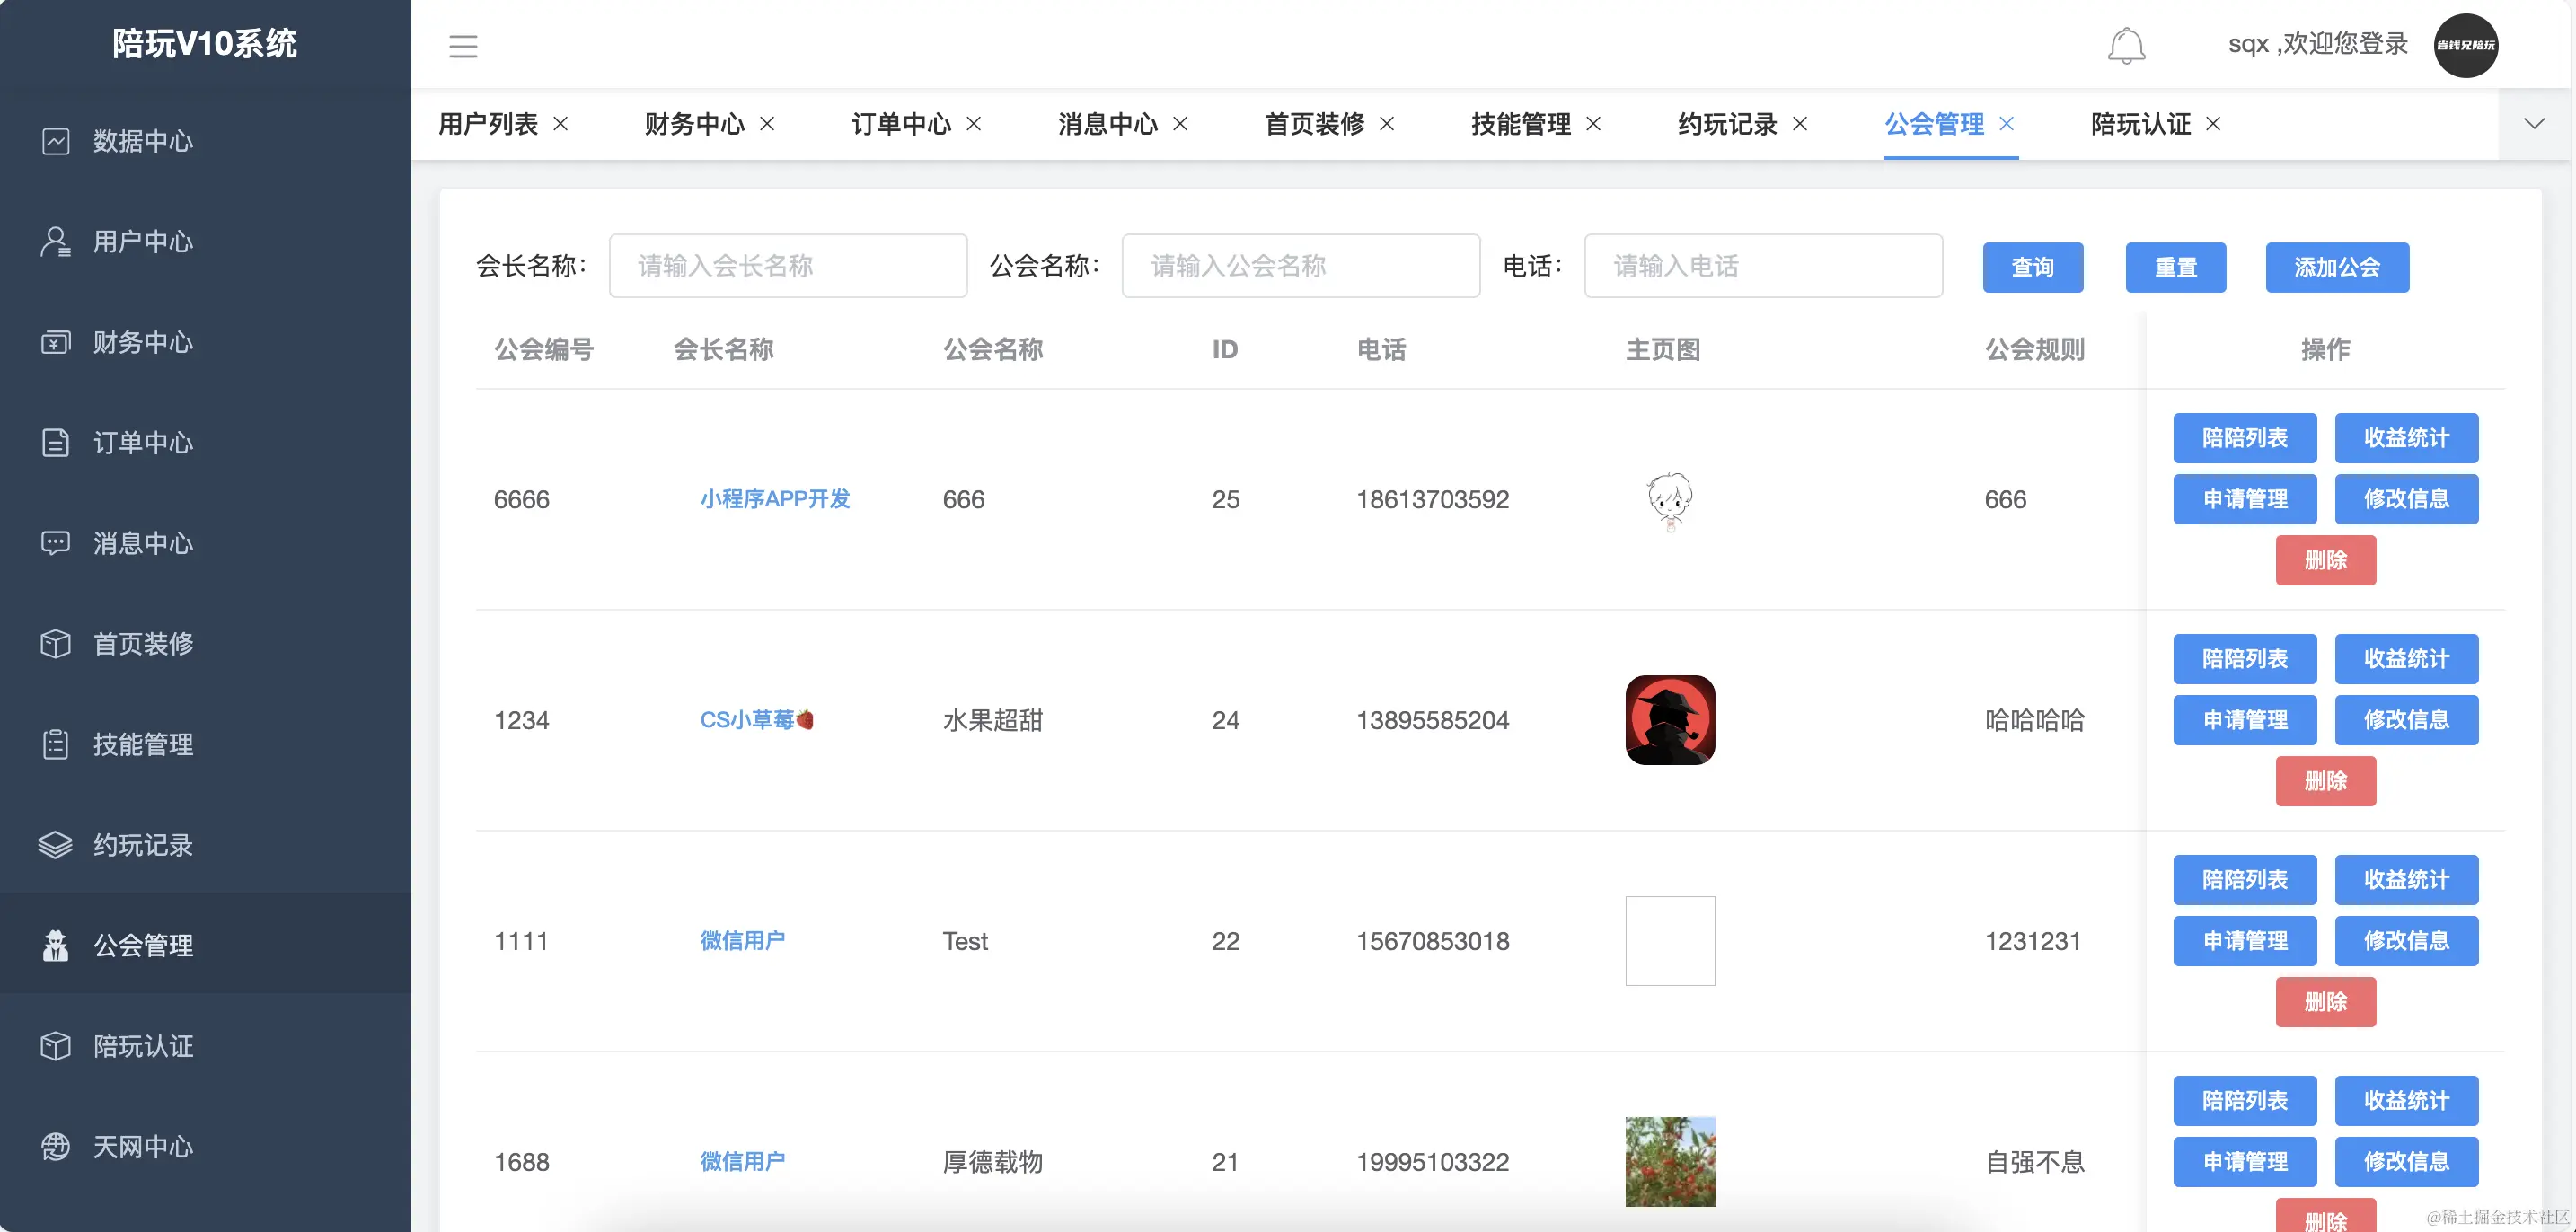
Task: Expand the tab overflow chevron on right
Action: pos(2534,123)
